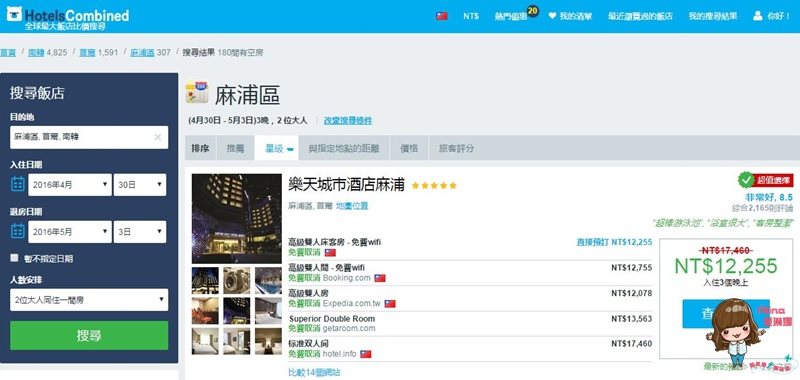Viewport: 800px width, 380px height.
Task: Click the 改變搜尋條件 link
Action: (348, 120)
